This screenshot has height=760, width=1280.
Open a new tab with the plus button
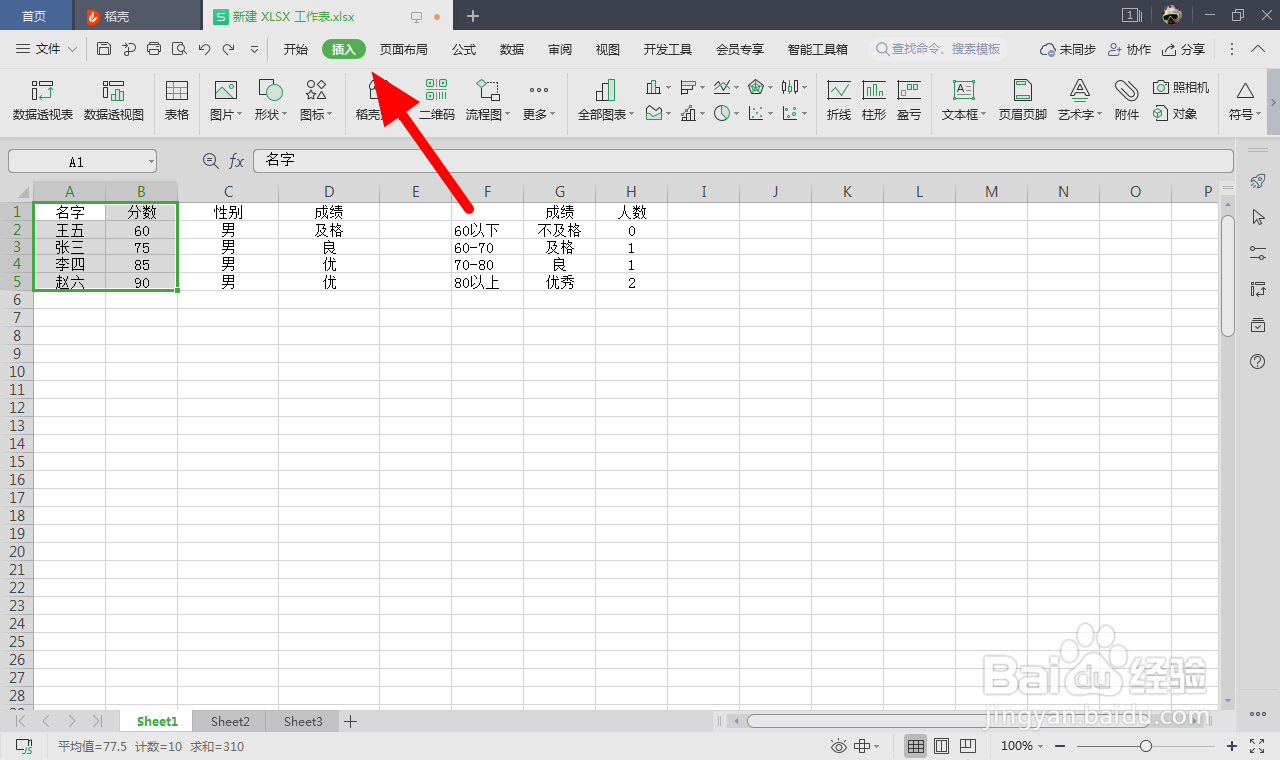473,16
